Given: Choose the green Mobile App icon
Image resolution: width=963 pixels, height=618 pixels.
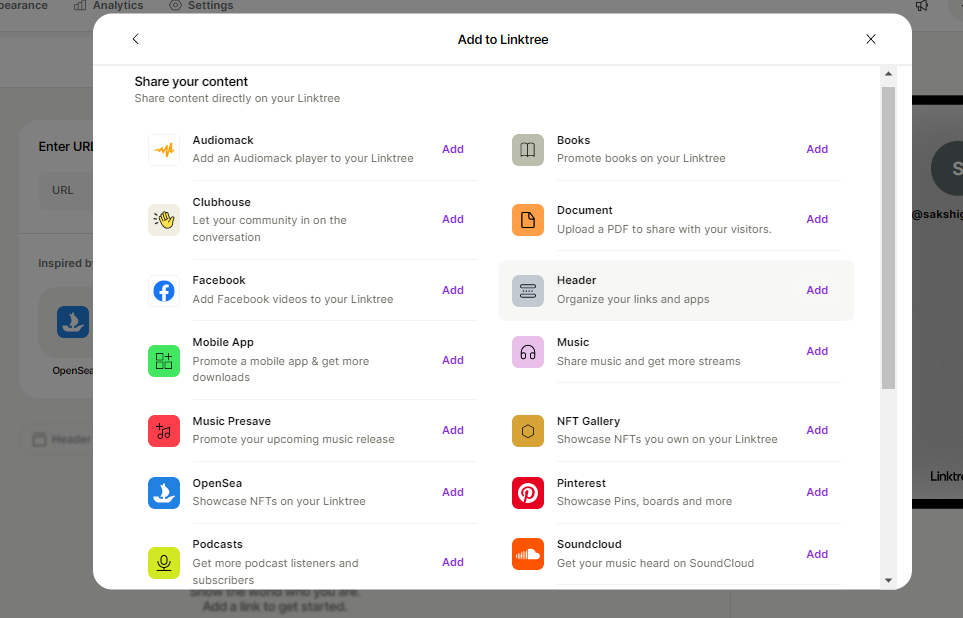Looking at the screenshot, I should [164, 361].
